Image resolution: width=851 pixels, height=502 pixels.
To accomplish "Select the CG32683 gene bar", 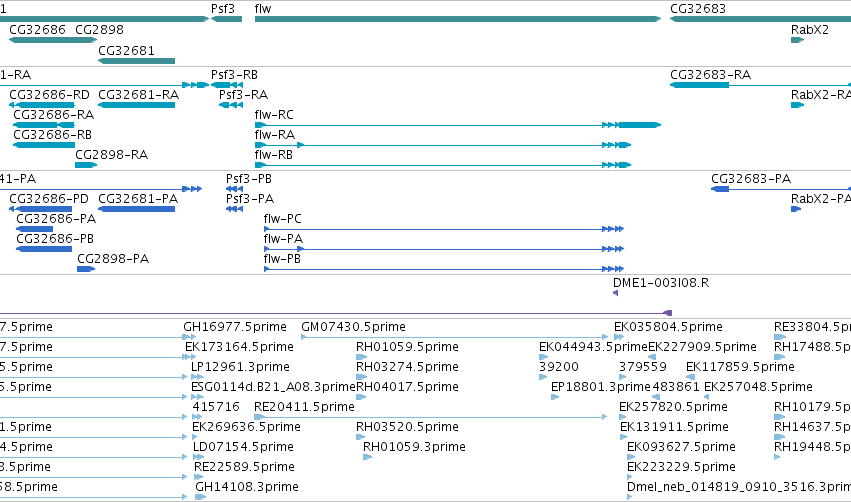I will pos(760,19).
